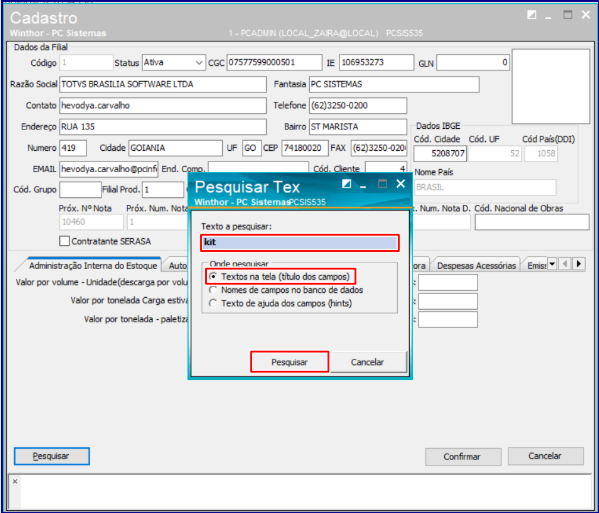The image size is (599, 513).
Task: Switch to Administração Interna do Estoque tab
Action: pyautogui.click(x=93, y=265)
